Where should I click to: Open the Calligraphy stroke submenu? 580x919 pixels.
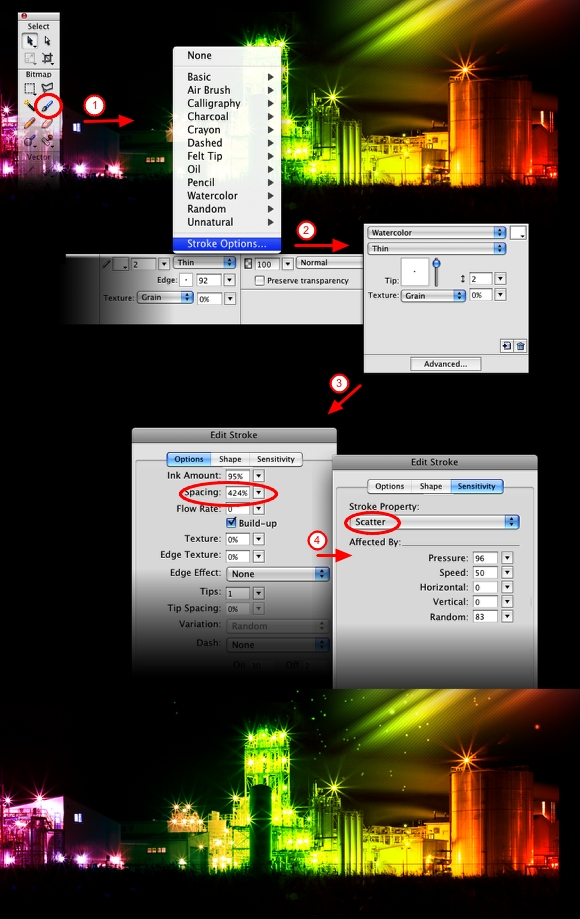[227, 103]
